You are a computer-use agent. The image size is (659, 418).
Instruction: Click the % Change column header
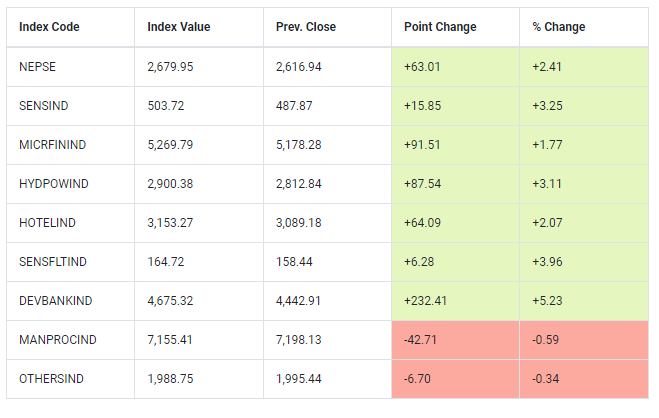coord(559,27)
